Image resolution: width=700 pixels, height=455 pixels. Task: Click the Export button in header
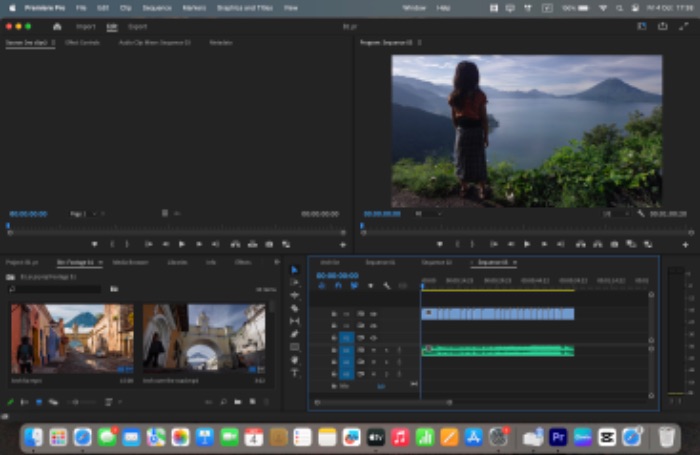(x=138, y=27)
